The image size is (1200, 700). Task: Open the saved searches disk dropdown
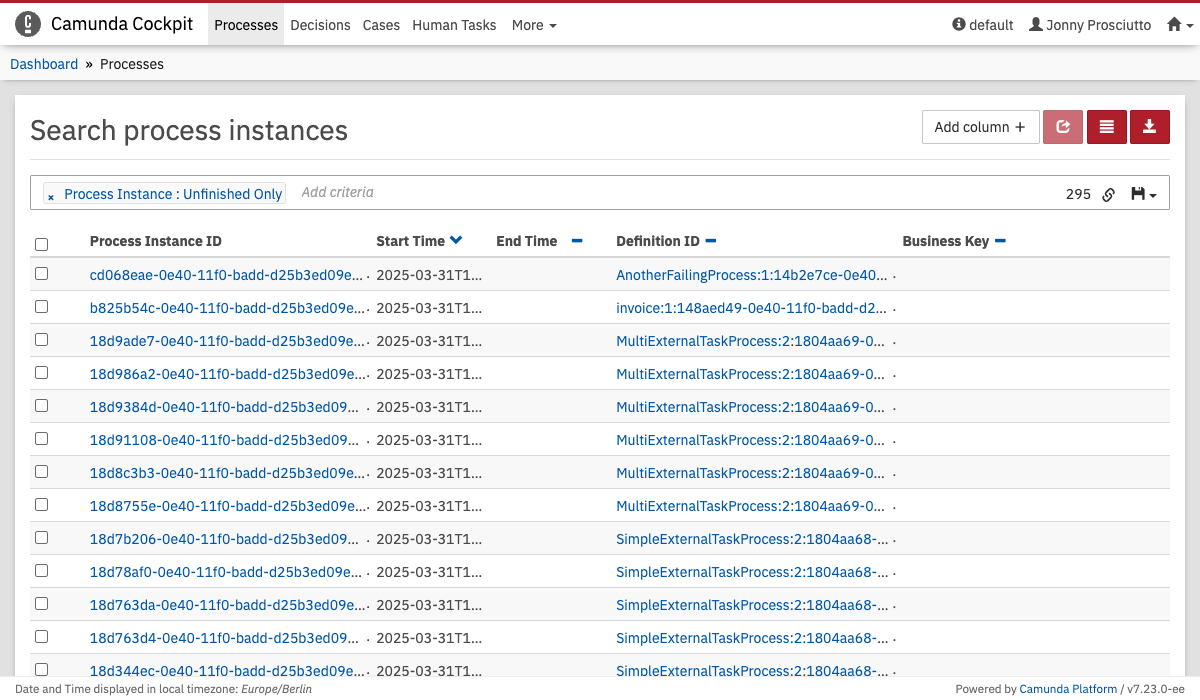1143,194
